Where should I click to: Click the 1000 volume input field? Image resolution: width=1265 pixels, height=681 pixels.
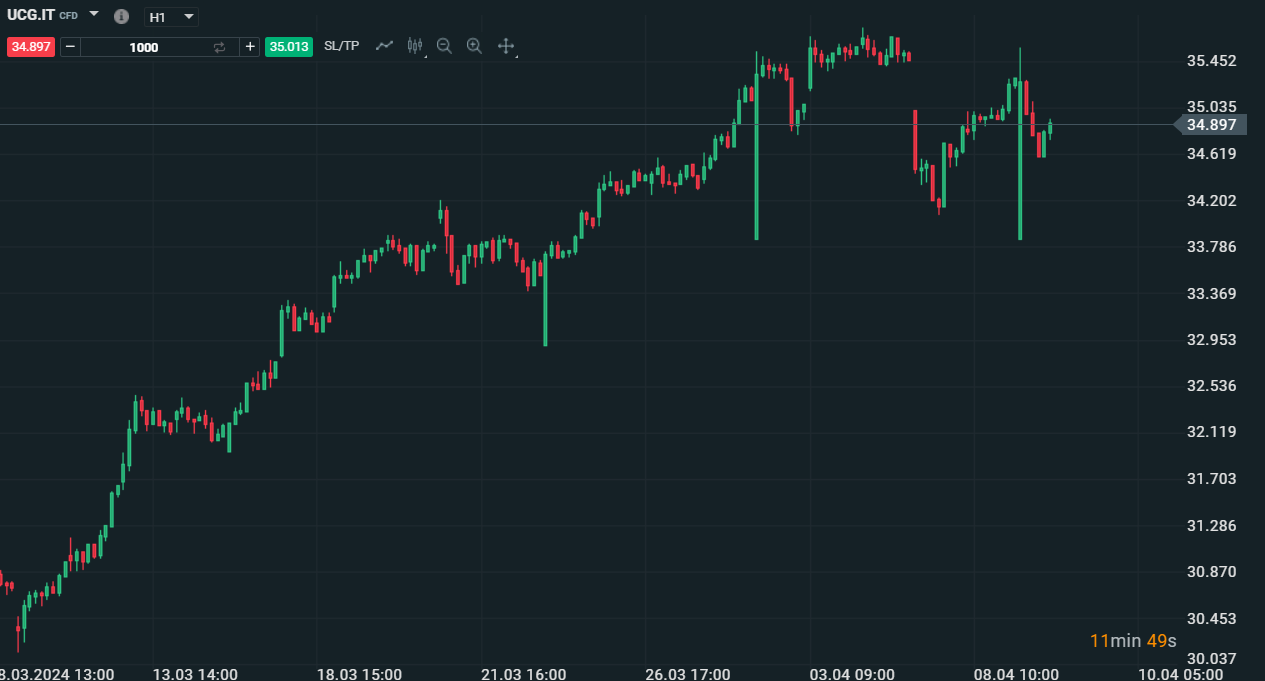[x=143, y=47]
